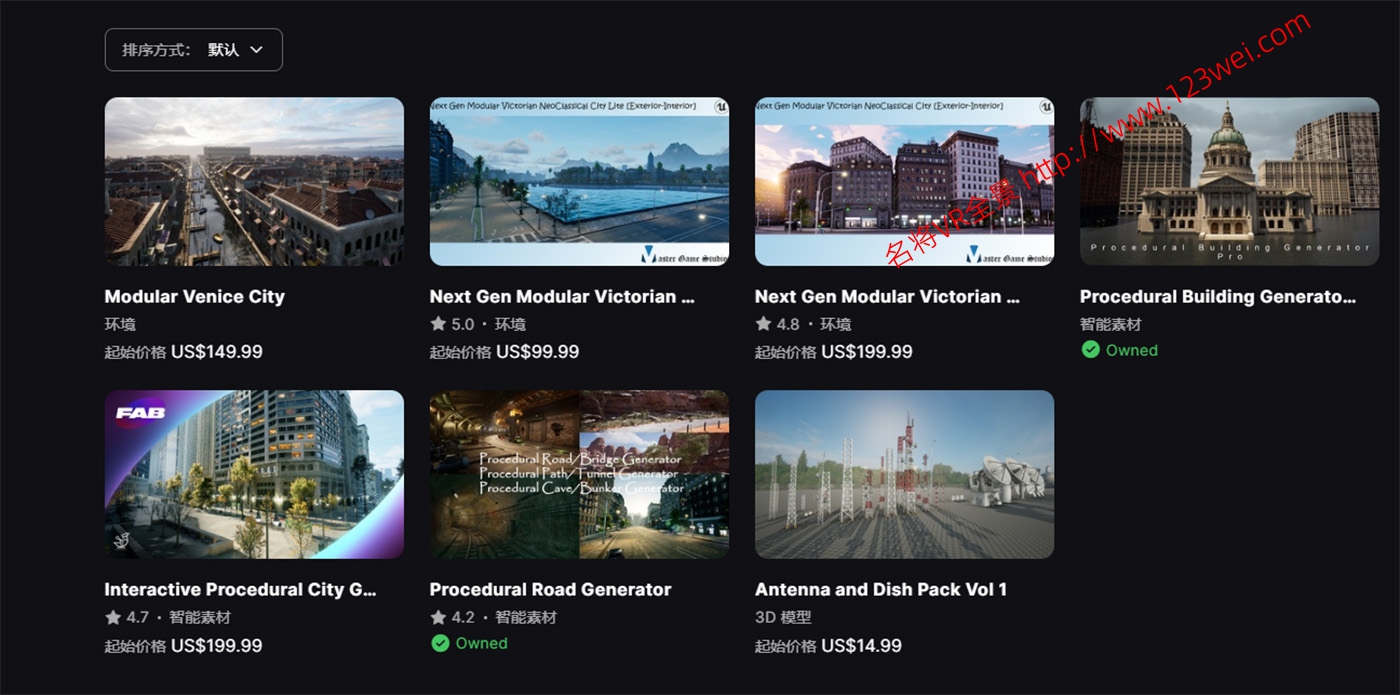Click the star icon beside the 5.0 rating
The height and width of the screenshot is (695, 1400).
pos(438,324)
